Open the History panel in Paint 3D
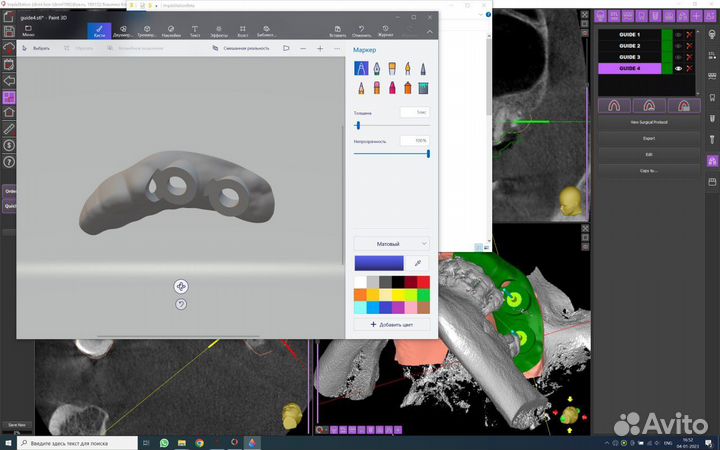 point(386,31)
